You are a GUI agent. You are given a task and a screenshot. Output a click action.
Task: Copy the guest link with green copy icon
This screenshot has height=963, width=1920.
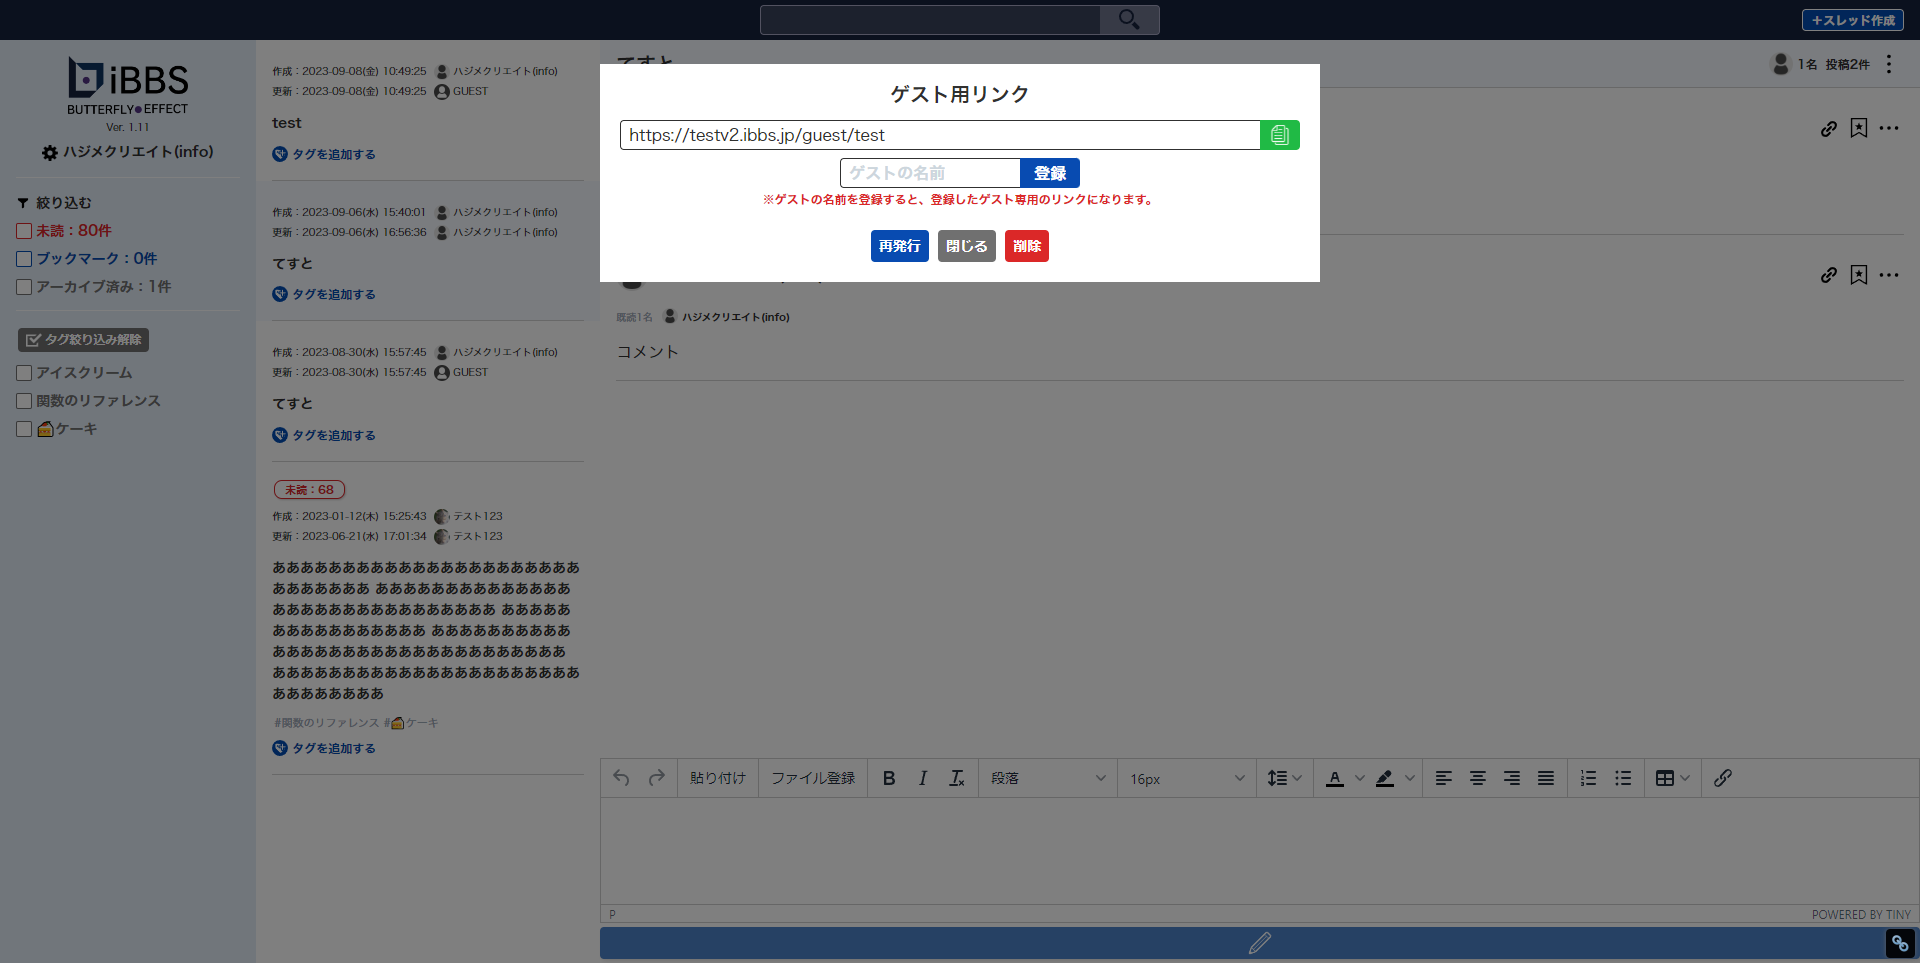(x=1279, y=135)
